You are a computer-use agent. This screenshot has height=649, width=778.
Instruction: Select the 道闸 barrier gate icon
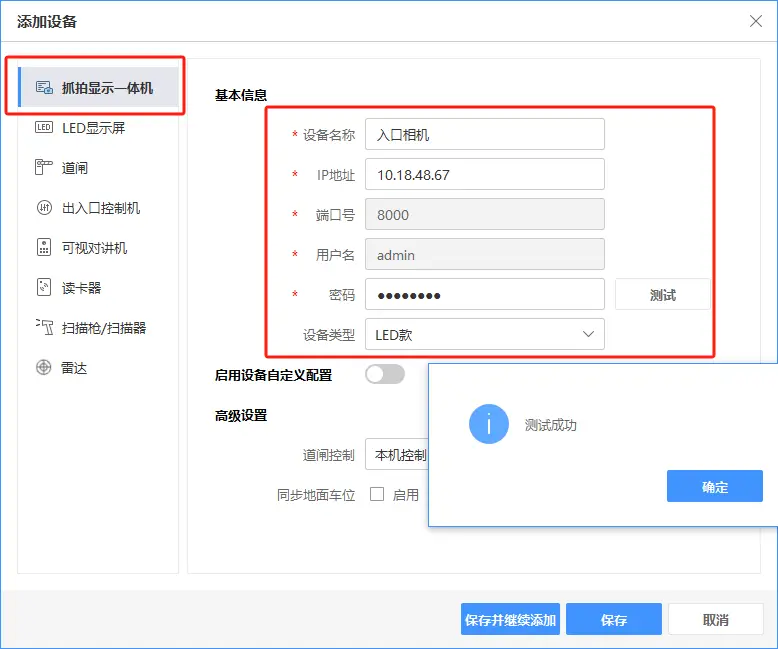click(44, 168)
